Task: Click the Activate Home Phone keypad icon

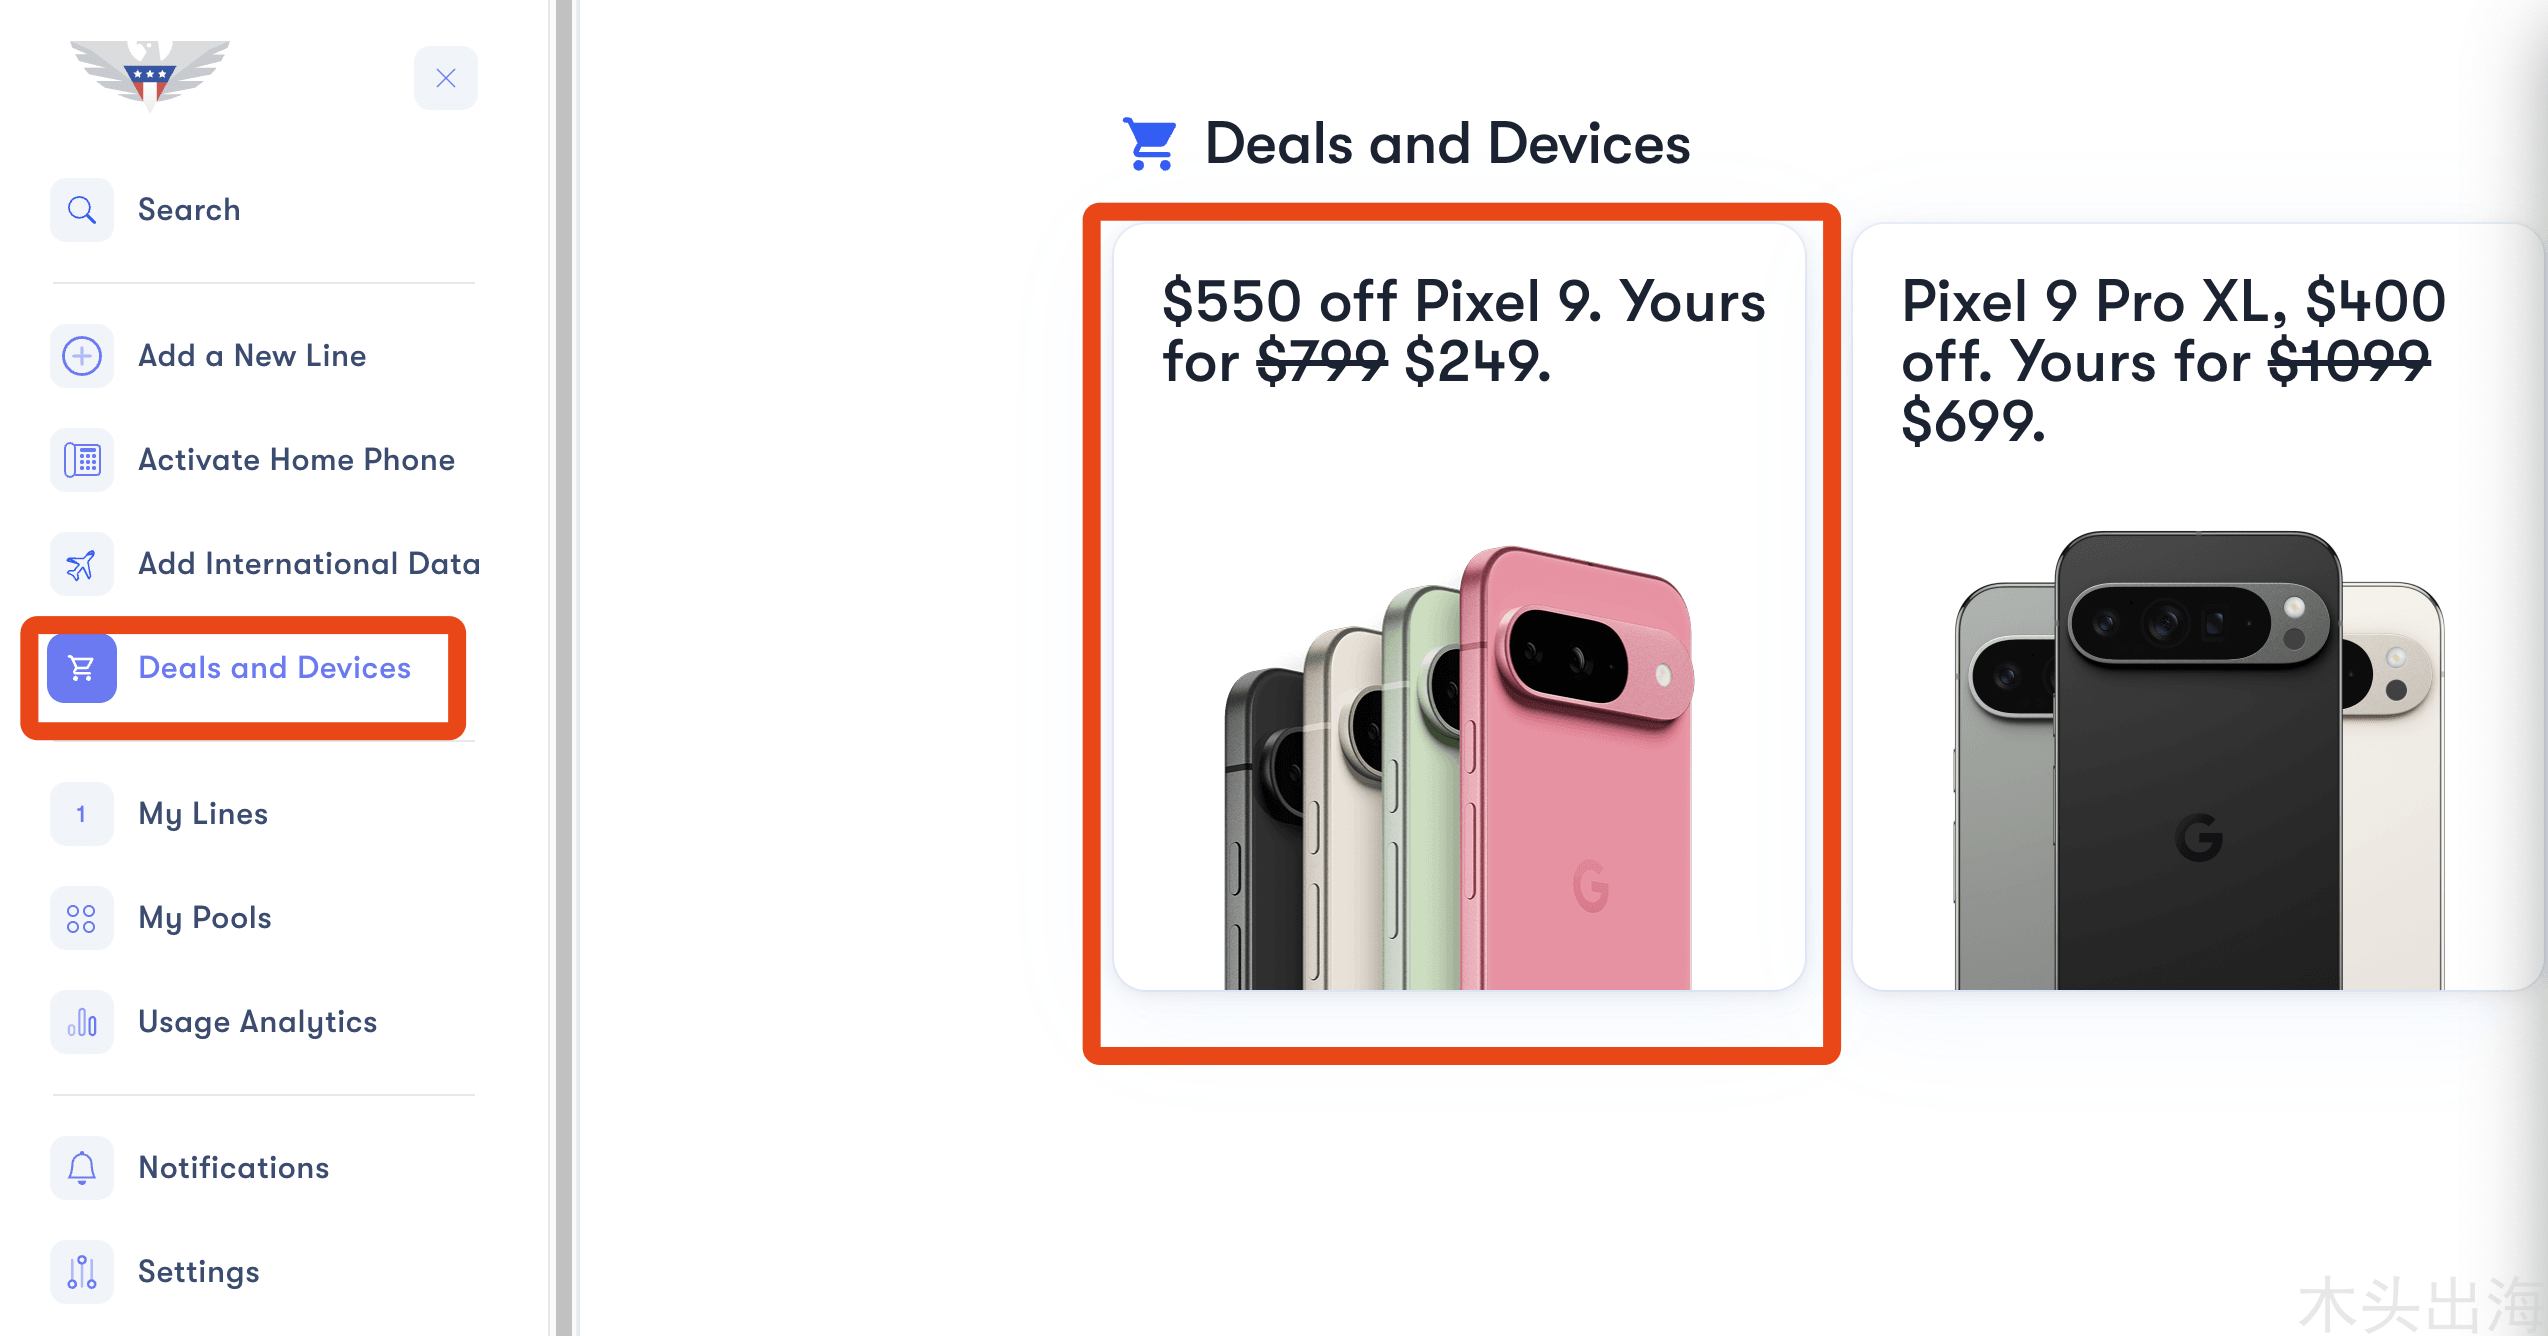Action: click(x=82, y=460)
